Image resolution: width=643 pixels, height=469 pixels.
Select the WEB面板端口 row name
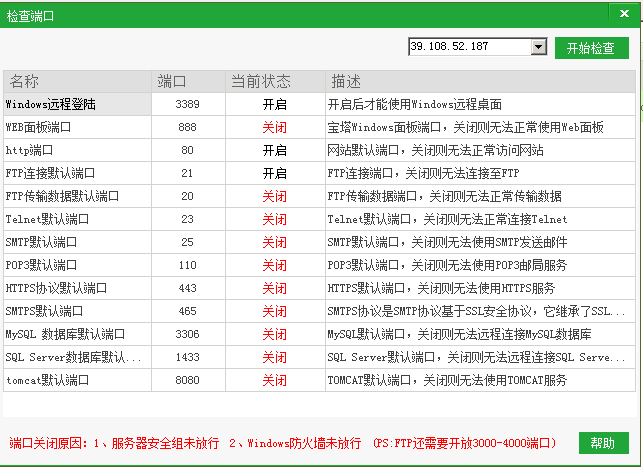coord(38,127)
